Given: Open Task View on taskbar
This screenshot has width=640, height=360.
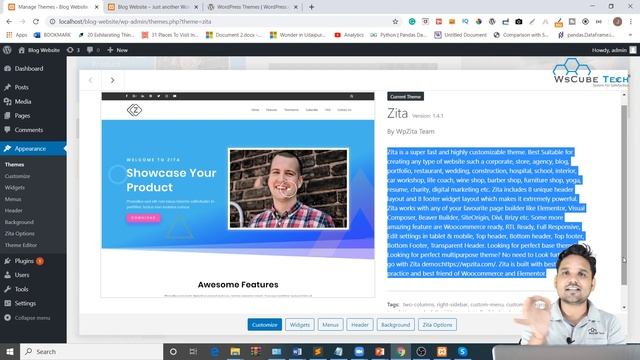Looking at the screenshot, I should click(193, 351).
